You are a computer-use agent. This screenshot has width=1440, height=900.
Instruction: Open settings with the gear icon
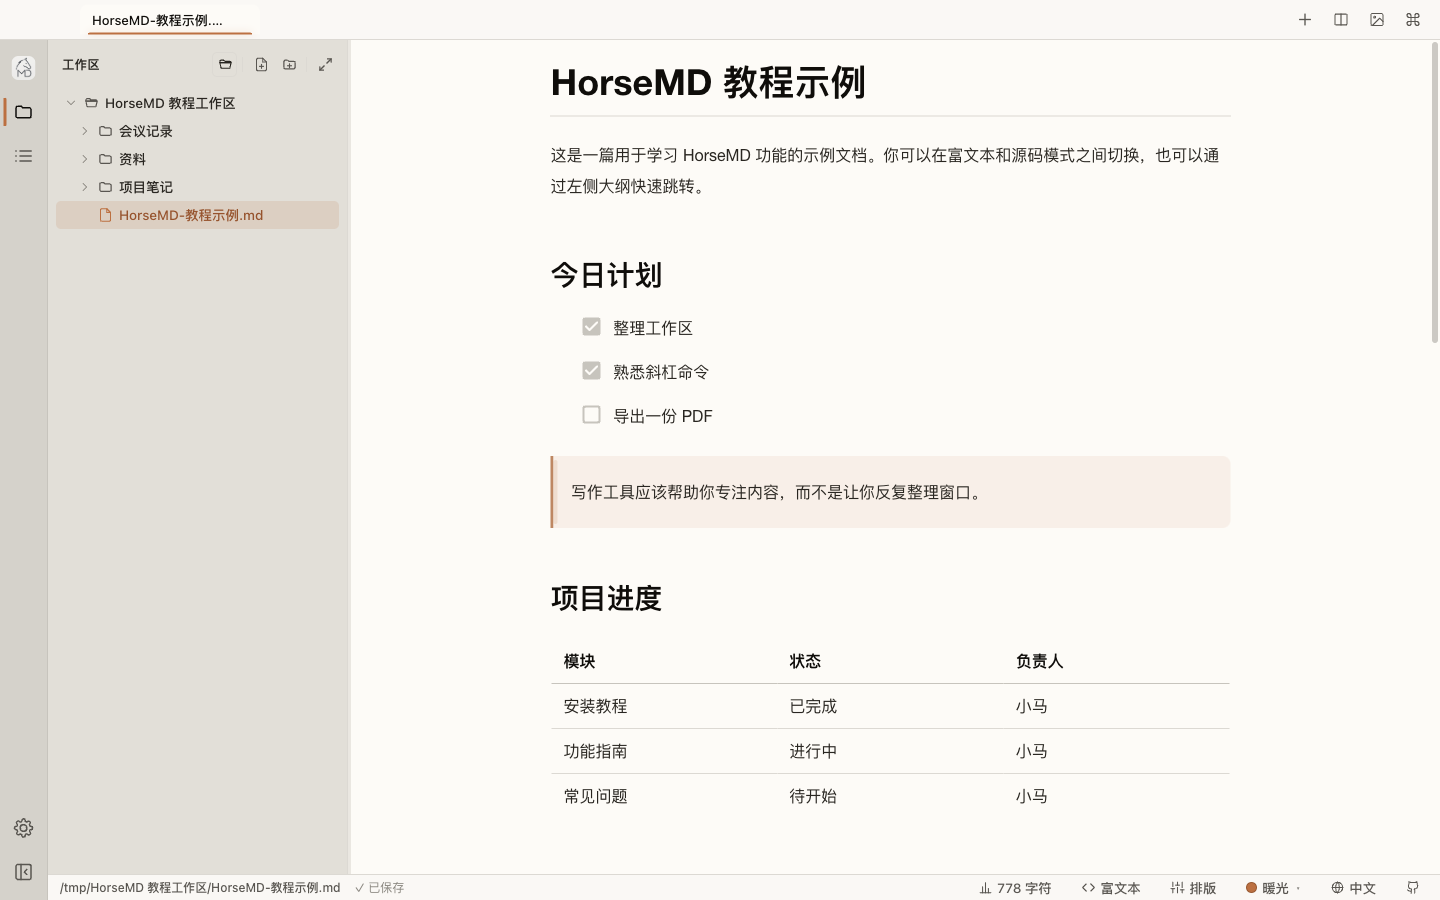click(24, 828)
